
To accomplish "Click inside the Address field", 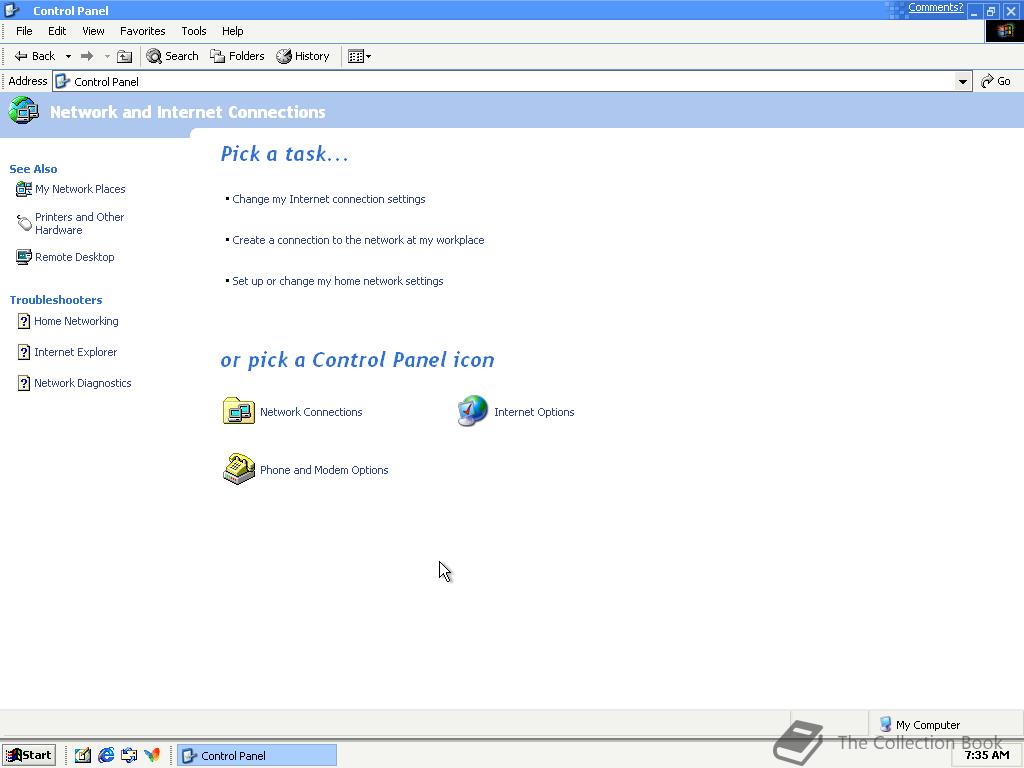I will (x=513, y=82).
